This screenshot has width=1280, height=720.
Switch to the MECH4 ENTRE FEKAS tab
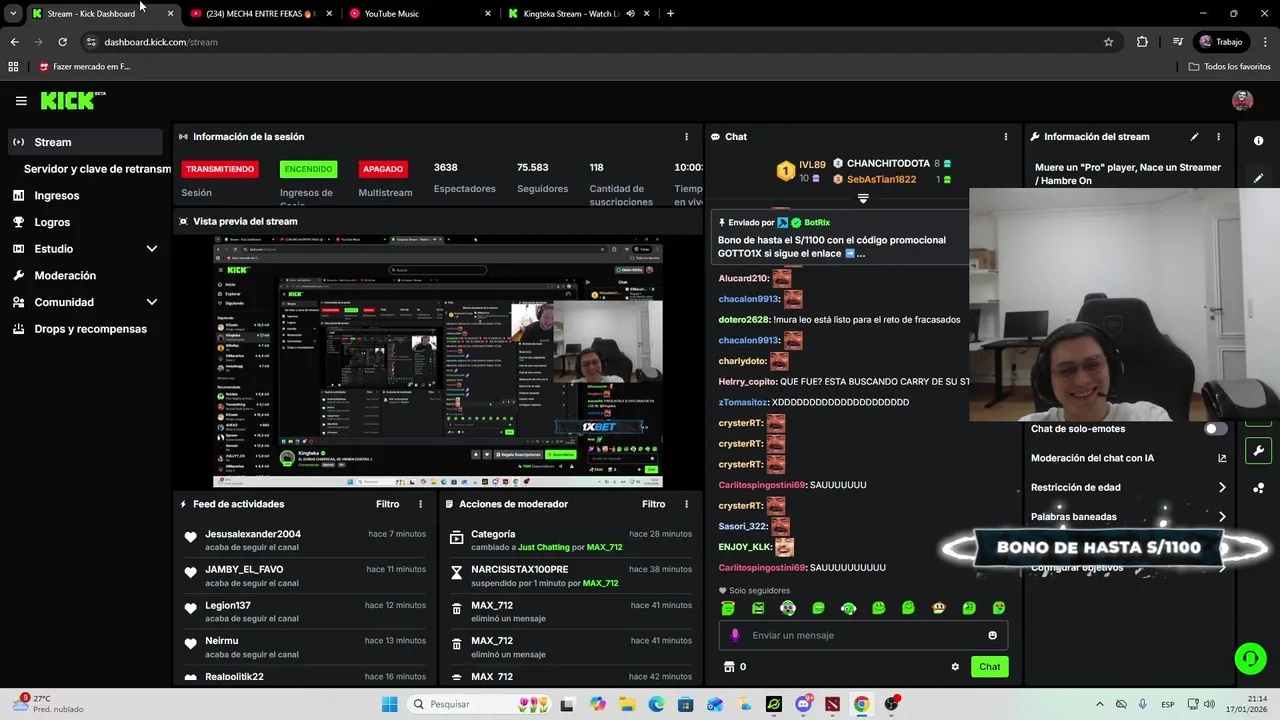tap(261, 14)
